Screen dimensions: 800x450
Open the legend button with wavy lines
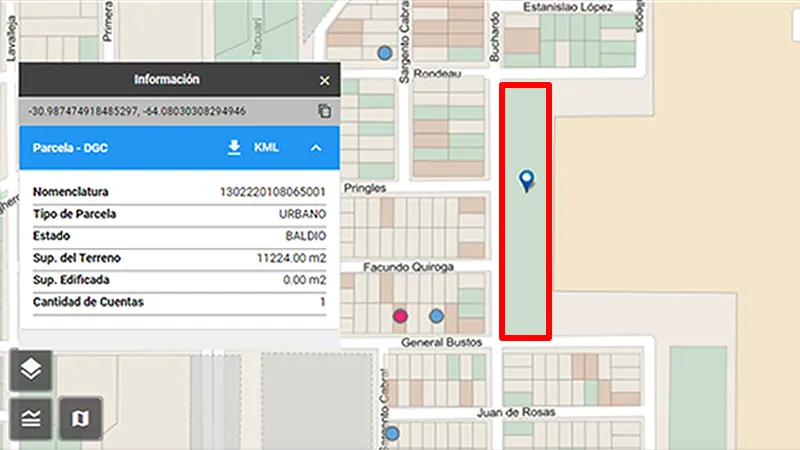coord(31,418)
